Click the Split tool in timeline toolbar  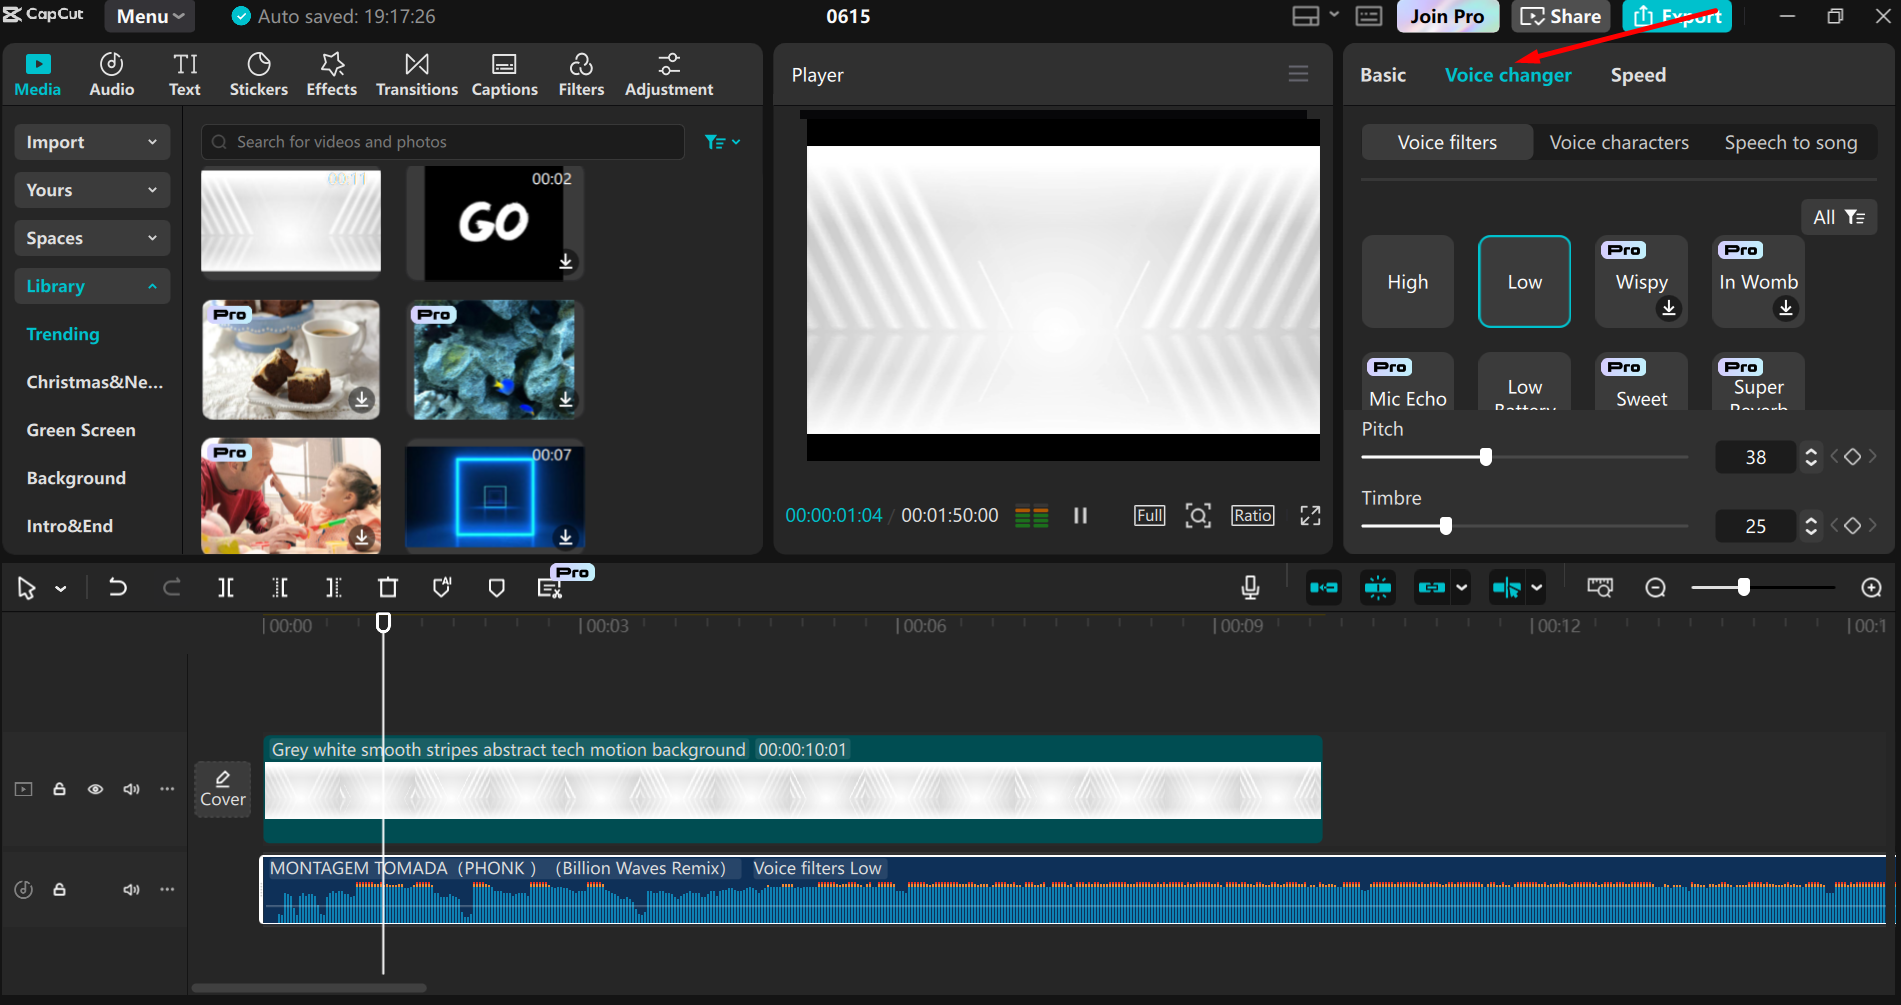click(226, 588)
